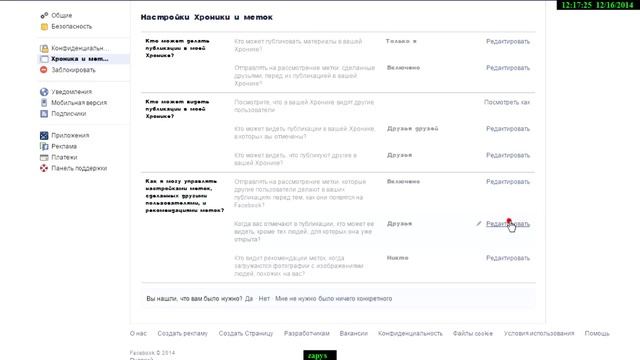Viewport: 640px width, 360px height.
Task: Click Мне не нужно было ничего конкретного
Action: pyautogui.click(x=333, y=299)
